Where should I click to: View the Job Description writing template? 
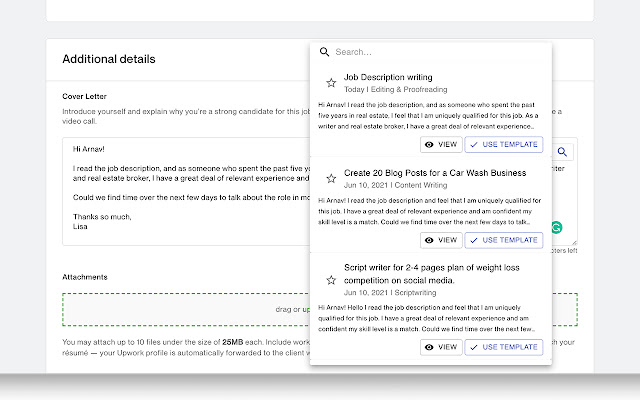(441, 145)
